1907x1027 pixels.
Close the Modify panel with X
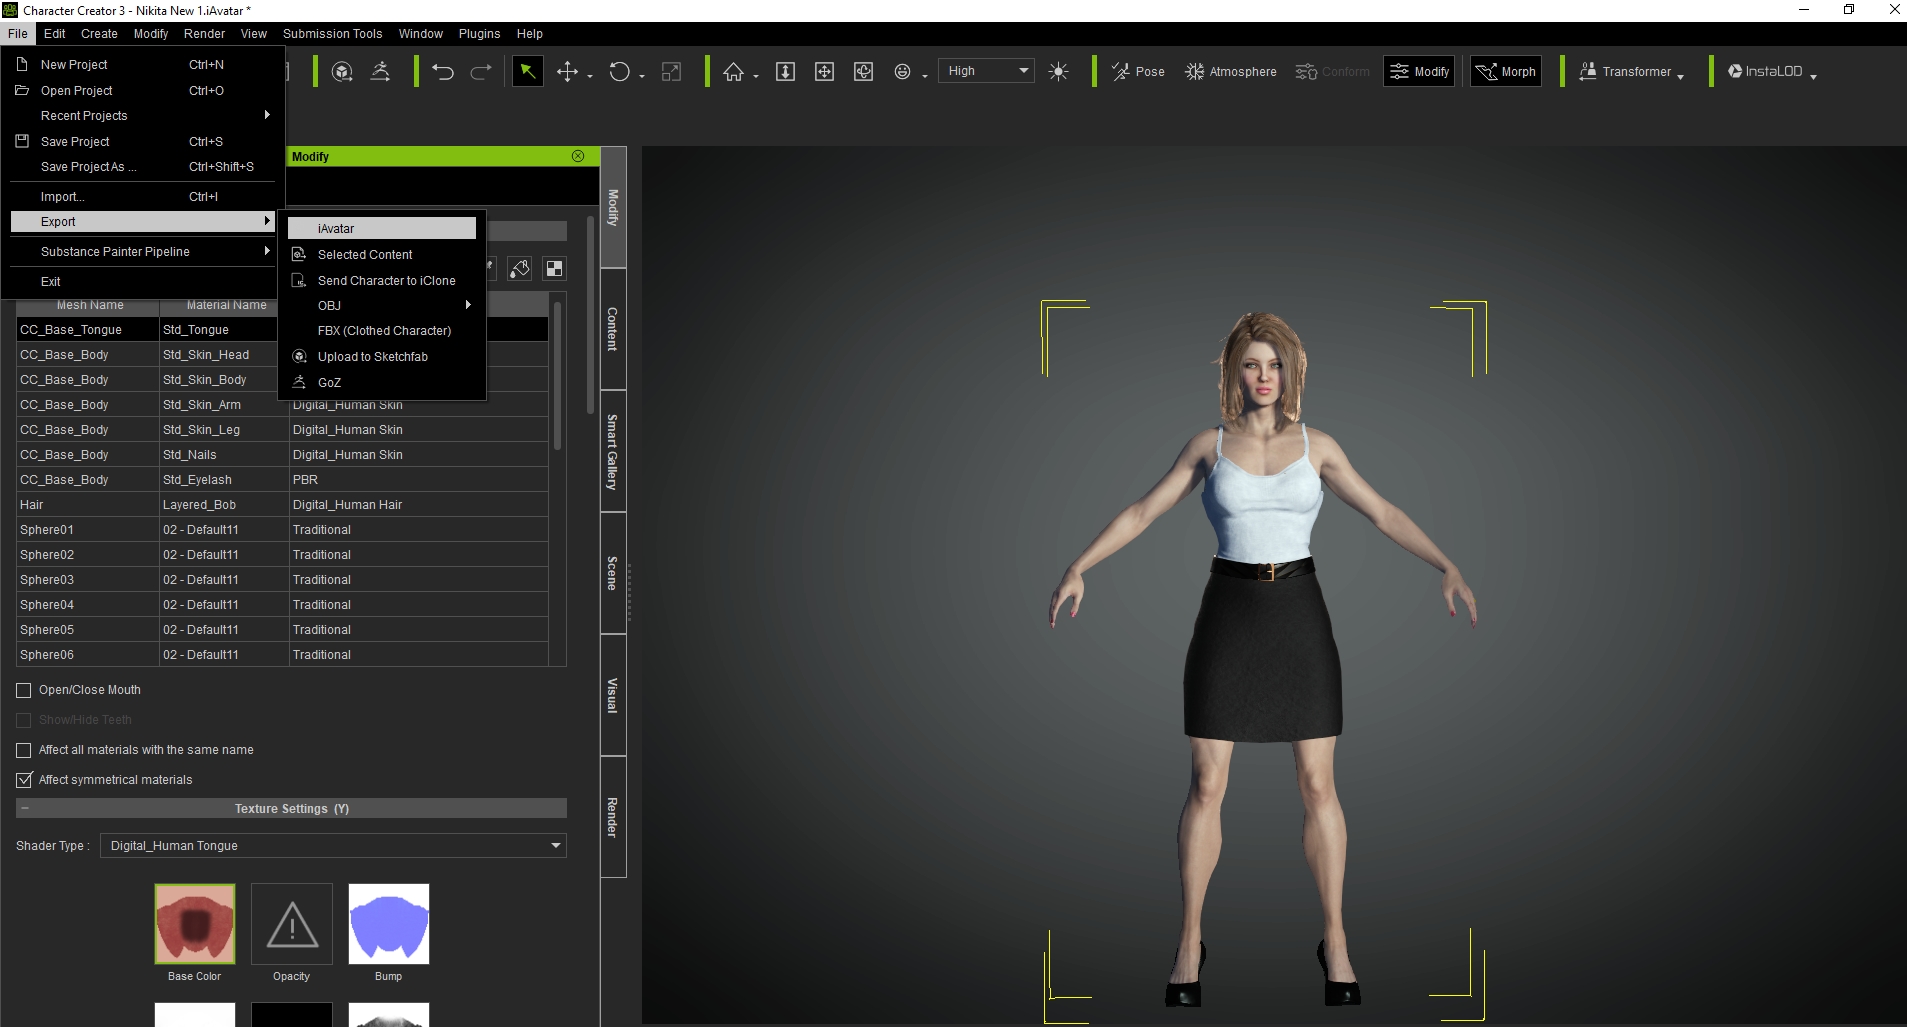[x=578, y=156]
